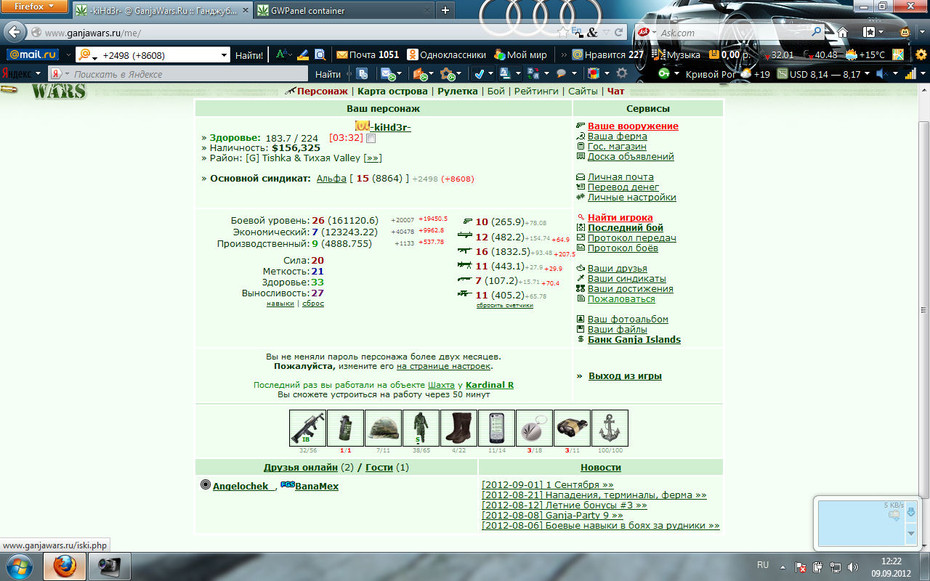Open the Рейтинги menu item

point(536,91)
